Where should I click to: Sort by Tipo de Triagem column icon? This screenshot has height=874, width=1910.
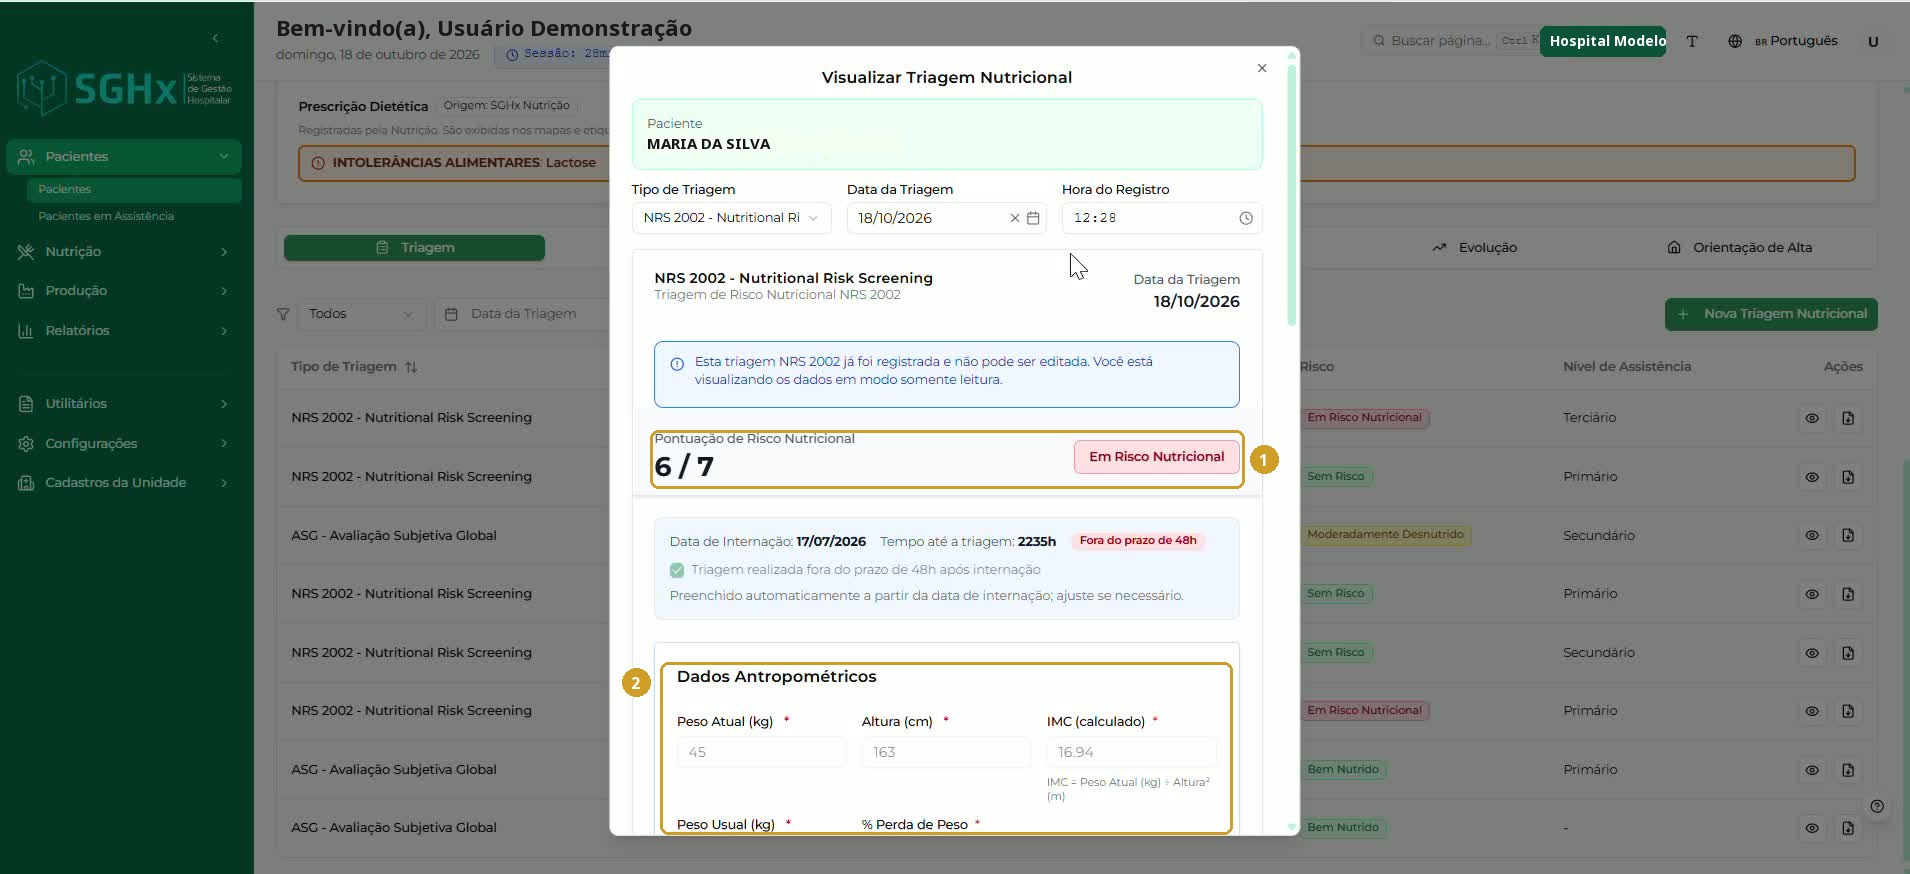tap(411, 367)
